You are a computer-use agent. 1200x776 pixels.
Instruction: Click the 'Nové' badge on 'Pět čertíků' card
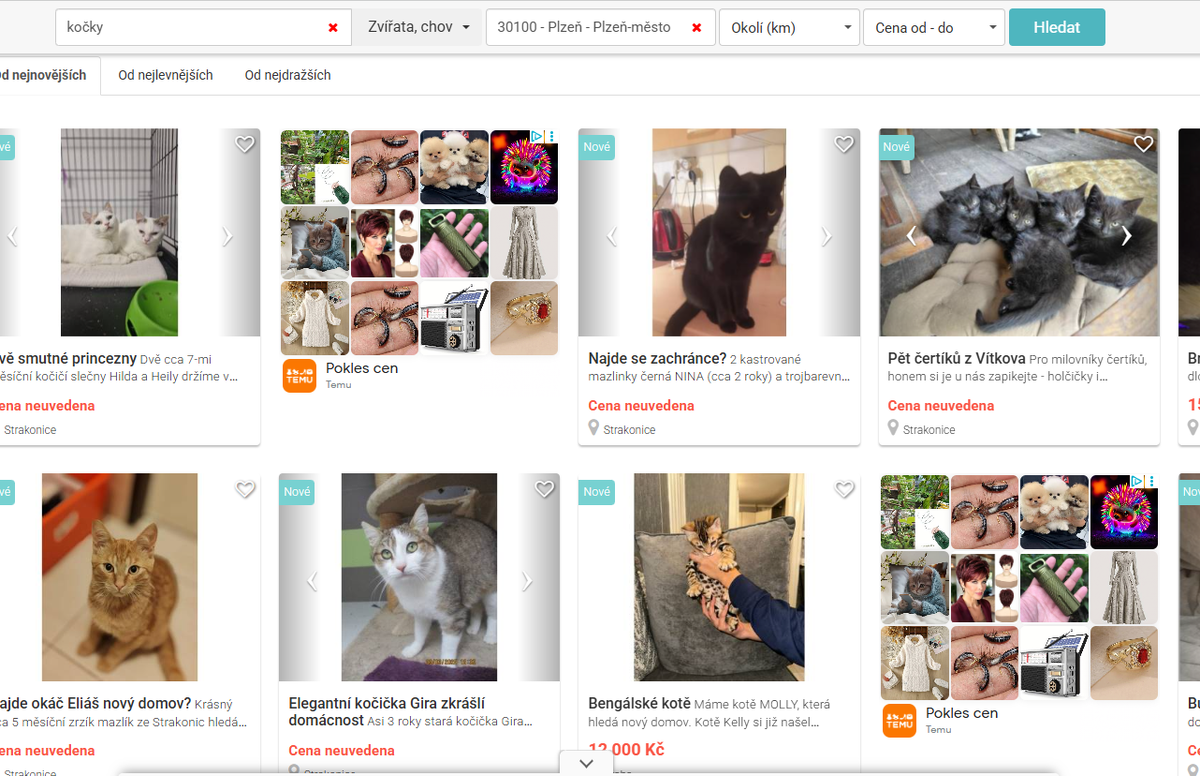pyautogui.click(x=897, y=147)
